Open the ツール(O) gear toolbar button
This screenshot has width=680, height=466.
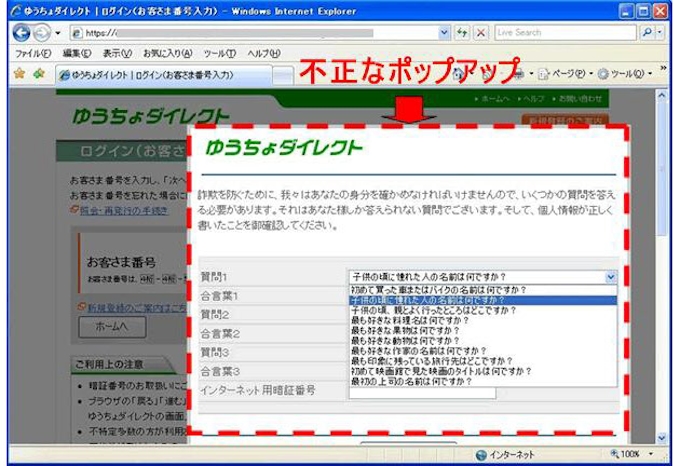pos(629,73)
